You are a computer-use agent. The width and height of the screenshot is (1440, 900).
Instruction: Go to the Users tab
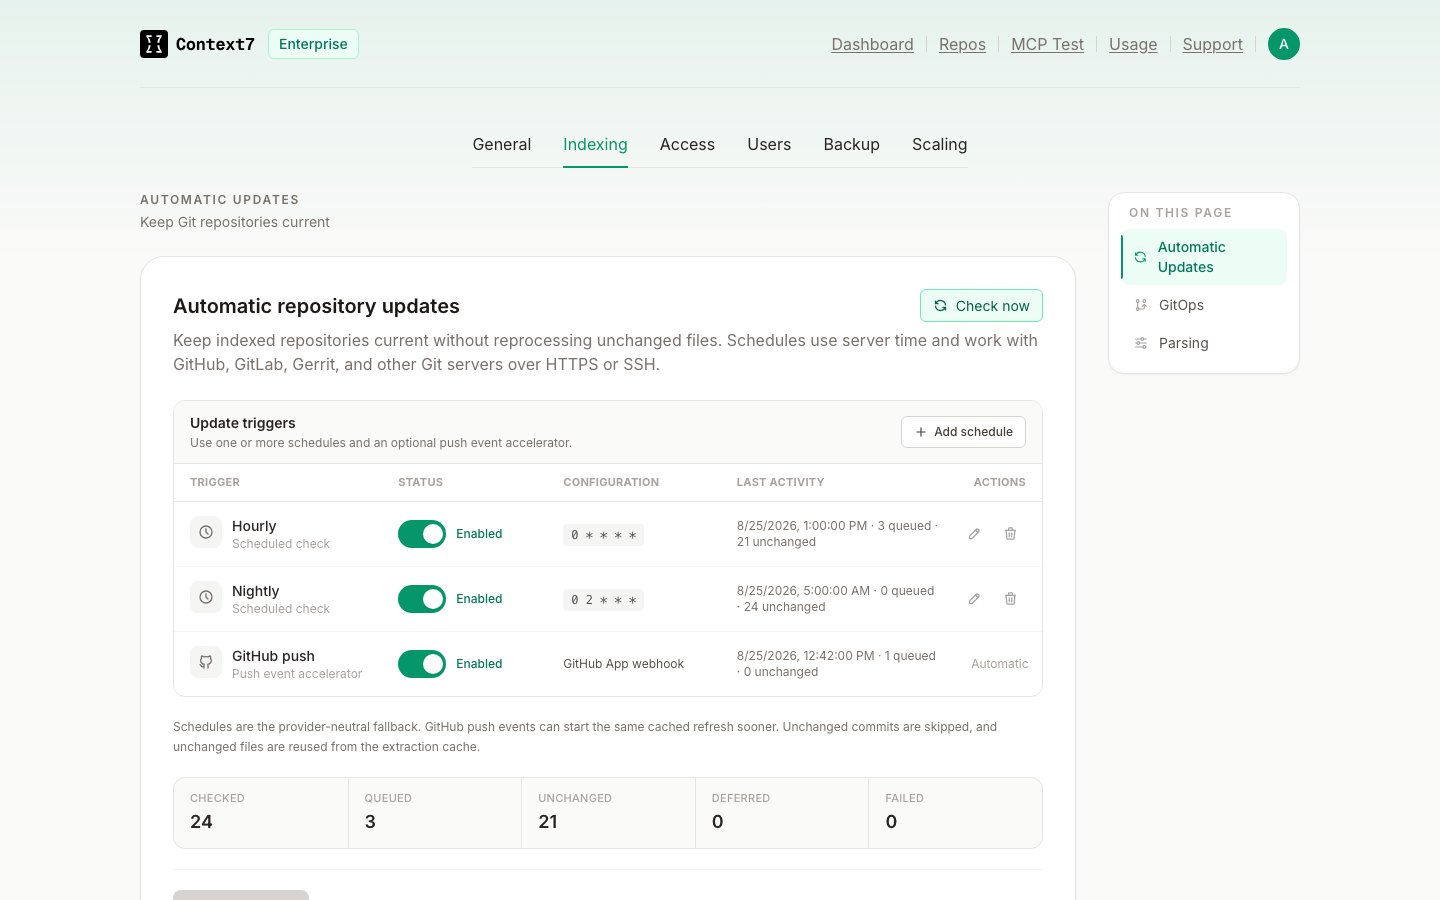(x=769, y=144)
